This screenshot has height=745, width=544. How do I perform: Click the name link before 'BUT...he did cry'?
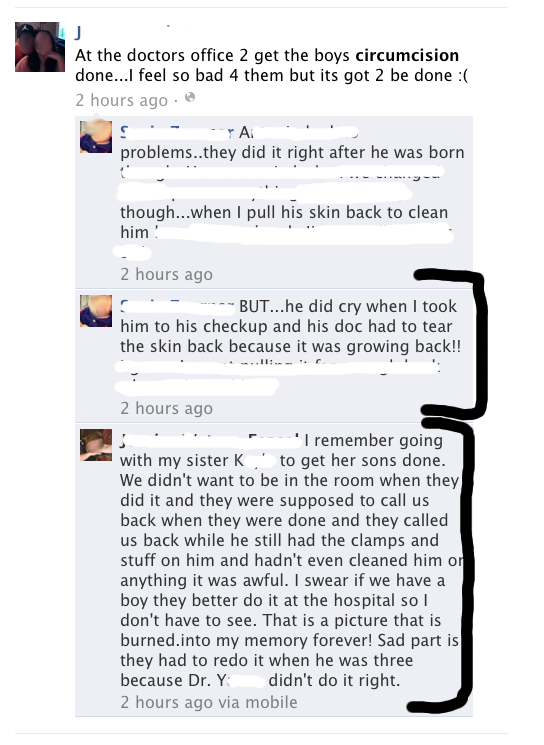point(177,306)
